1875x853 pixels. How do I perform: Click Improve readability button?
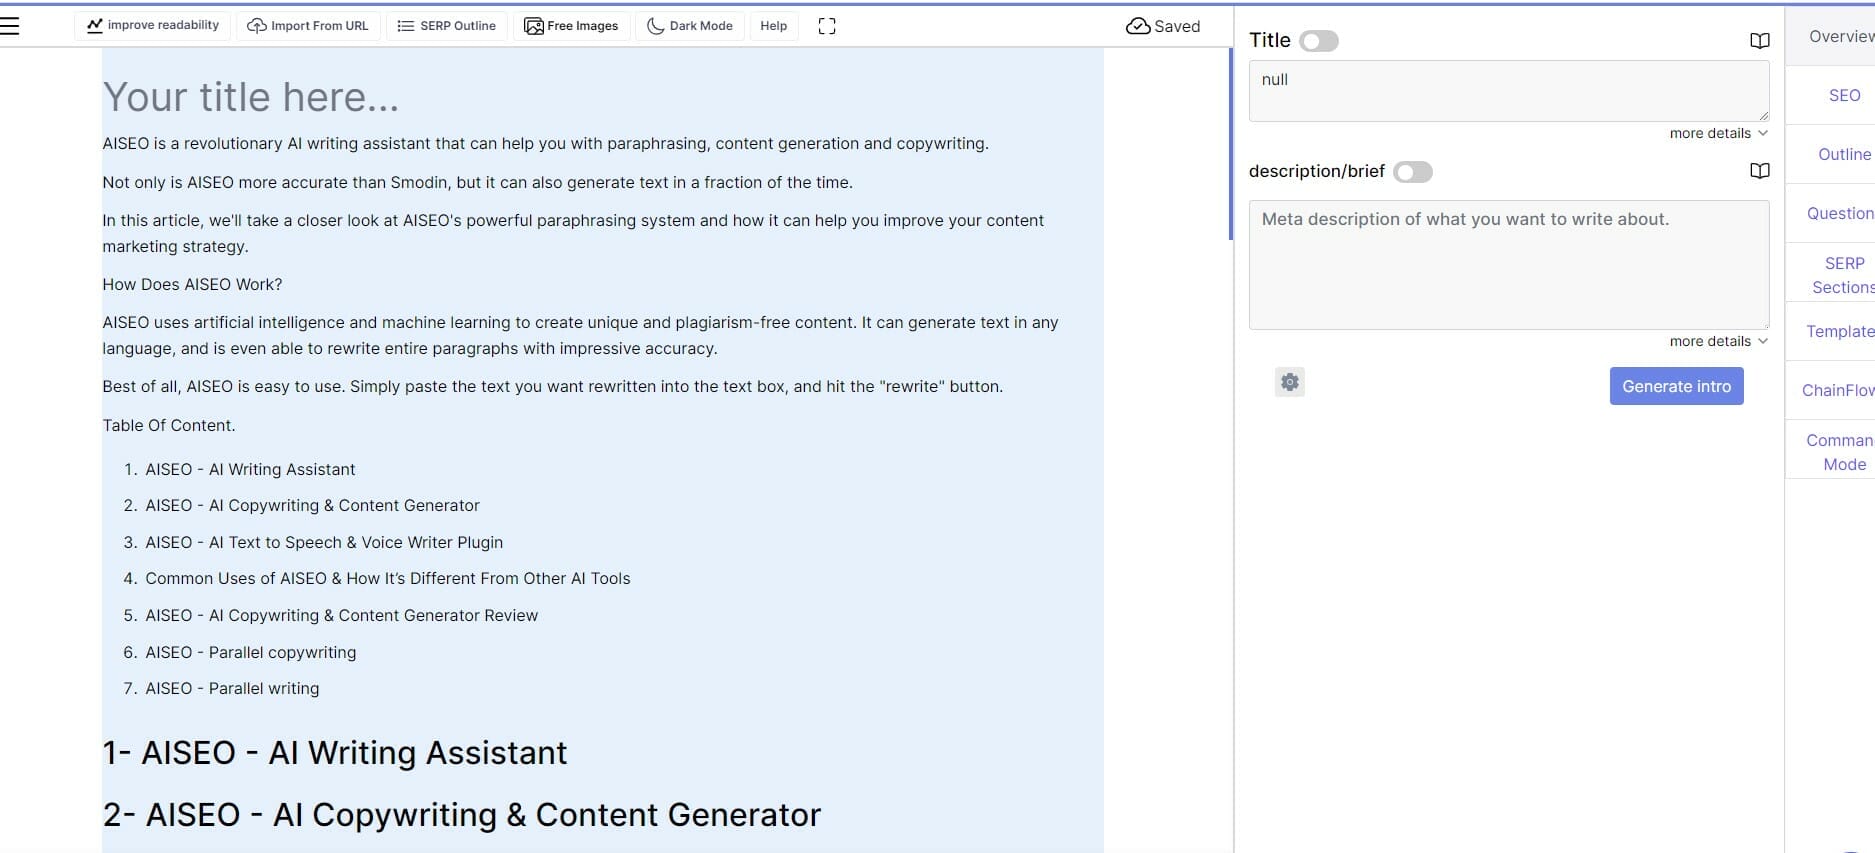[x=153, y=26]
